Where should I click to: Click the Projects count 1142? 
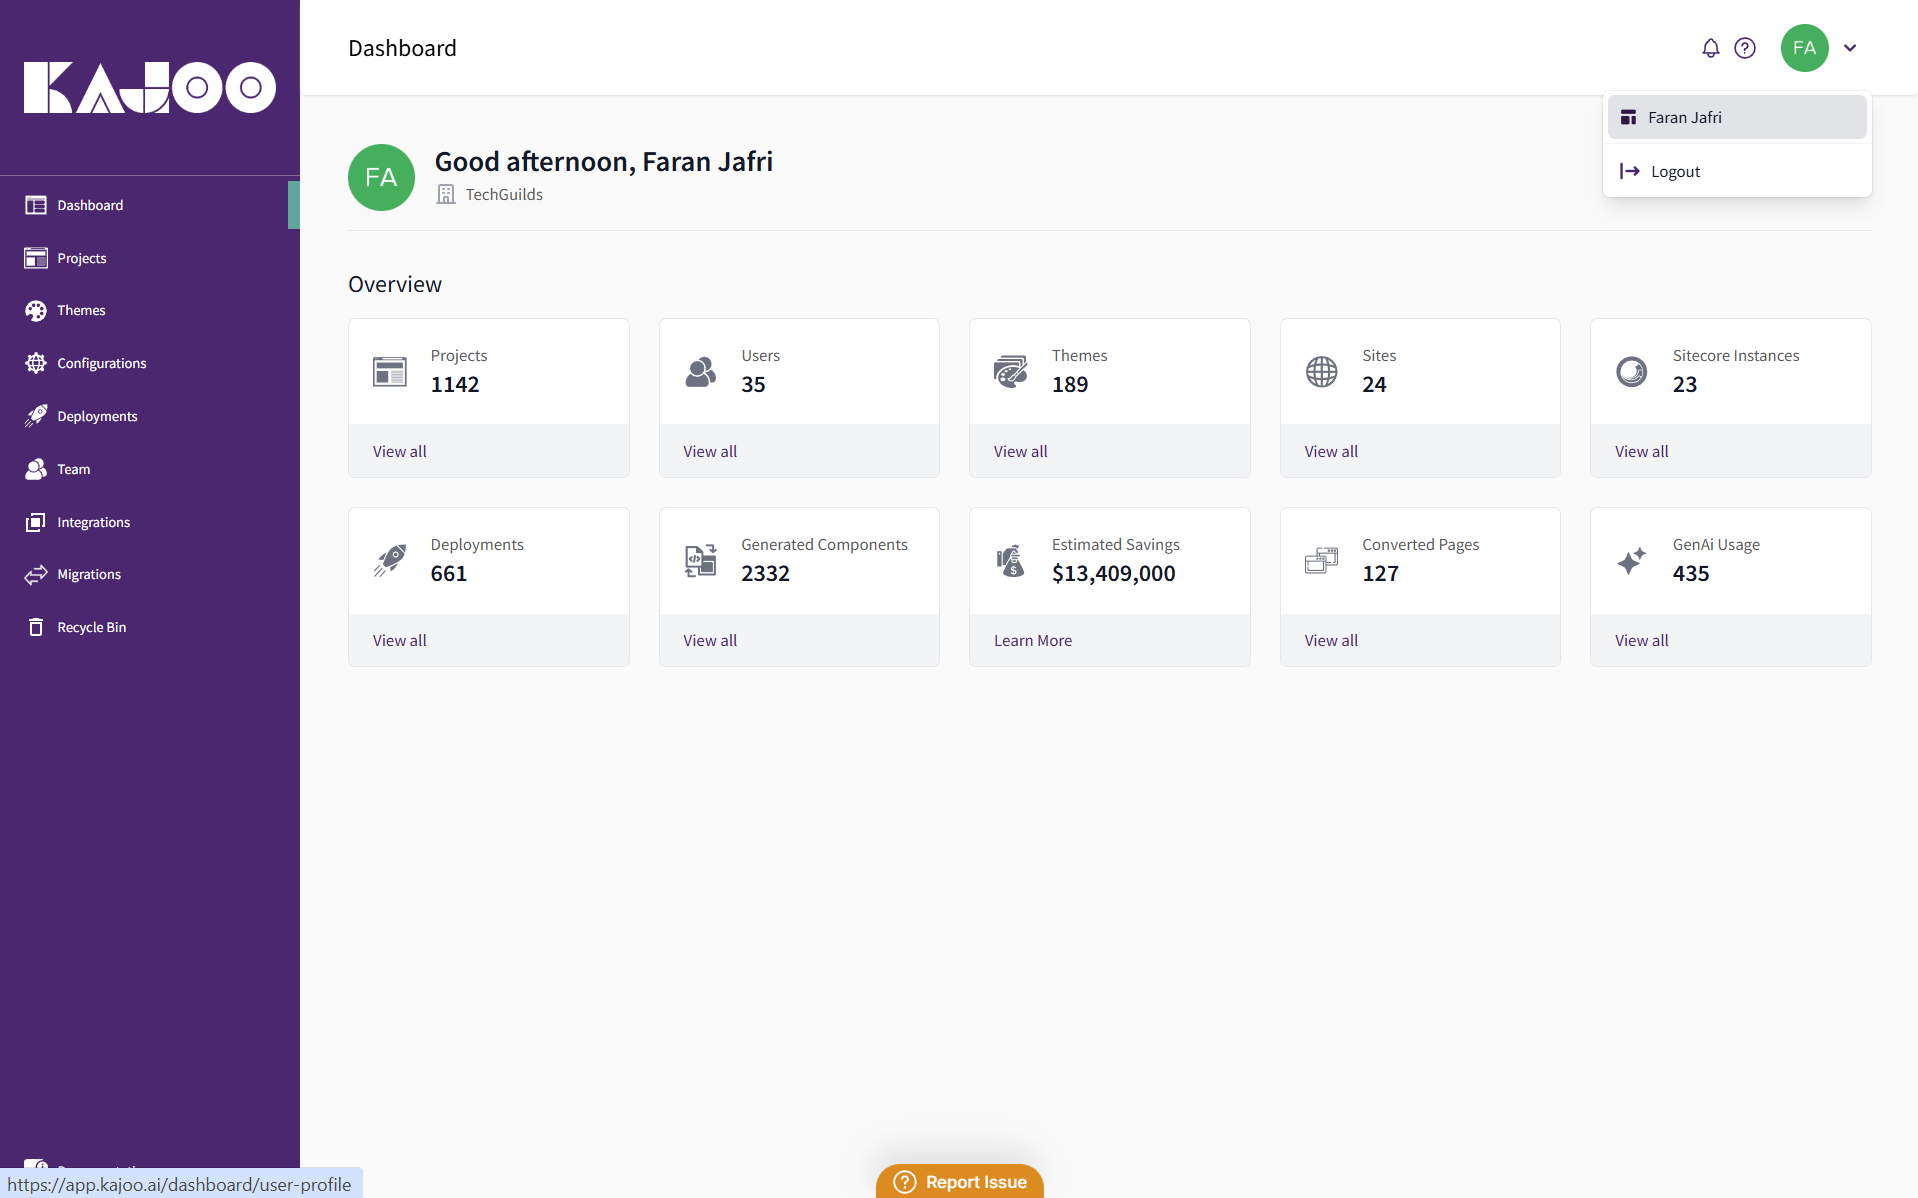click(x=455, y=384)
